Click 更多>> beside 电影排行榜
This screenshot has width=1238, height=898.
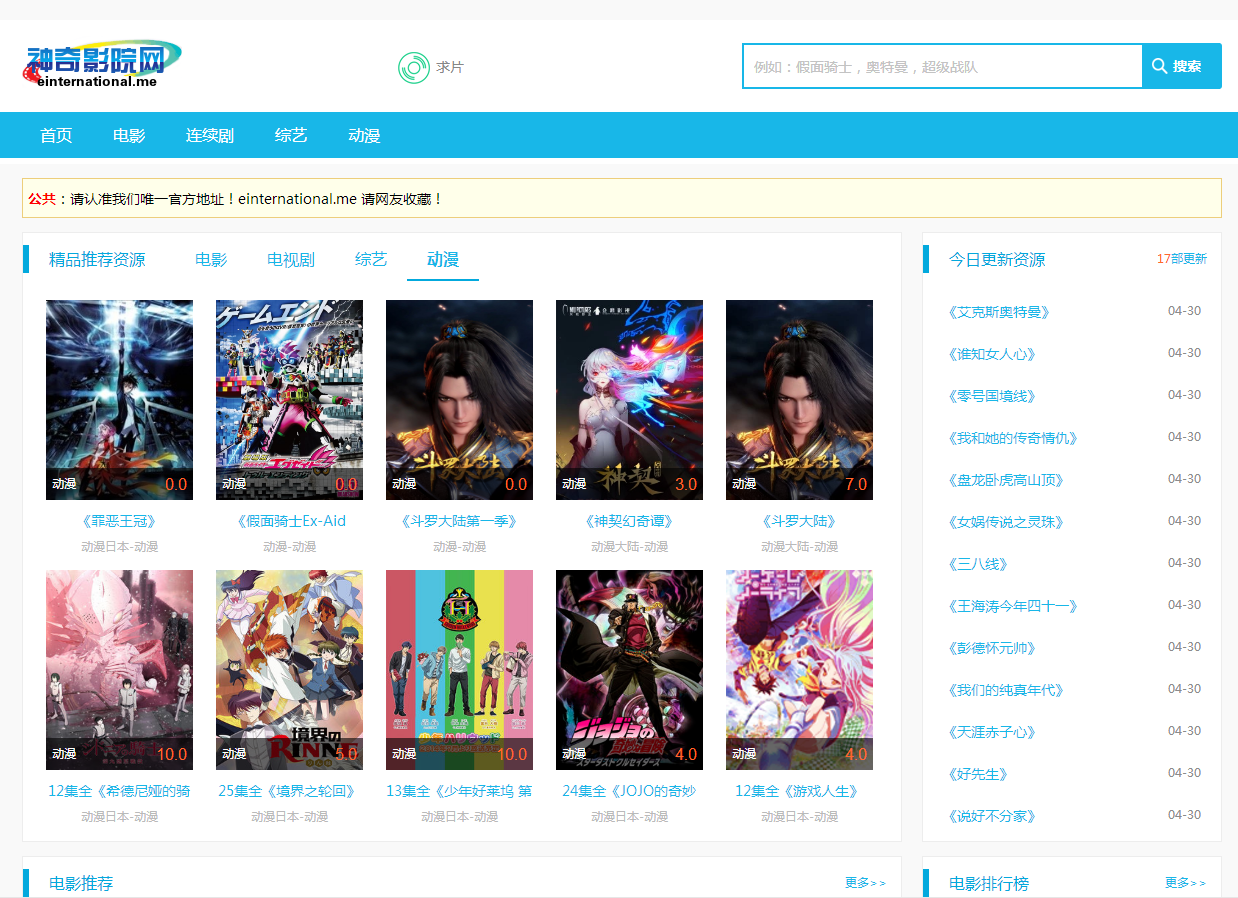[x=1185, y=883]
